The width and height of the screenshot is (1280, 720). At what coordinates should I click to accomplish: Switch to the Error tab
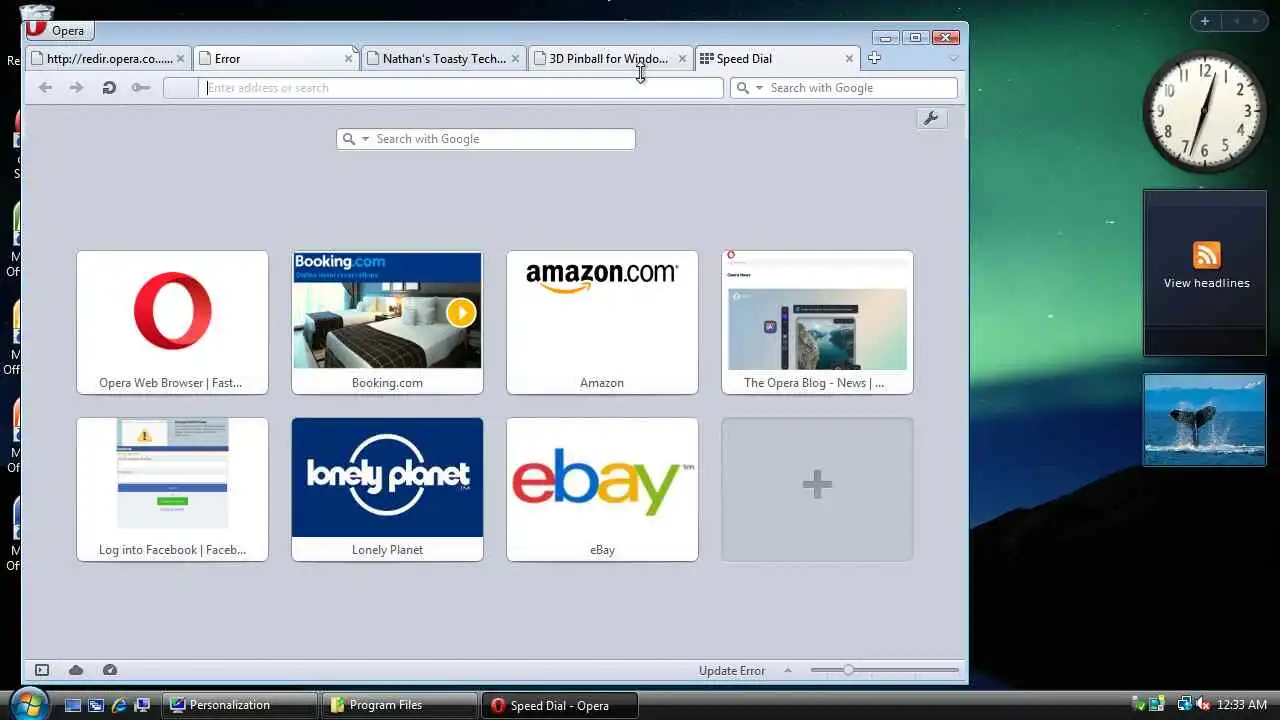click(276, 59)
